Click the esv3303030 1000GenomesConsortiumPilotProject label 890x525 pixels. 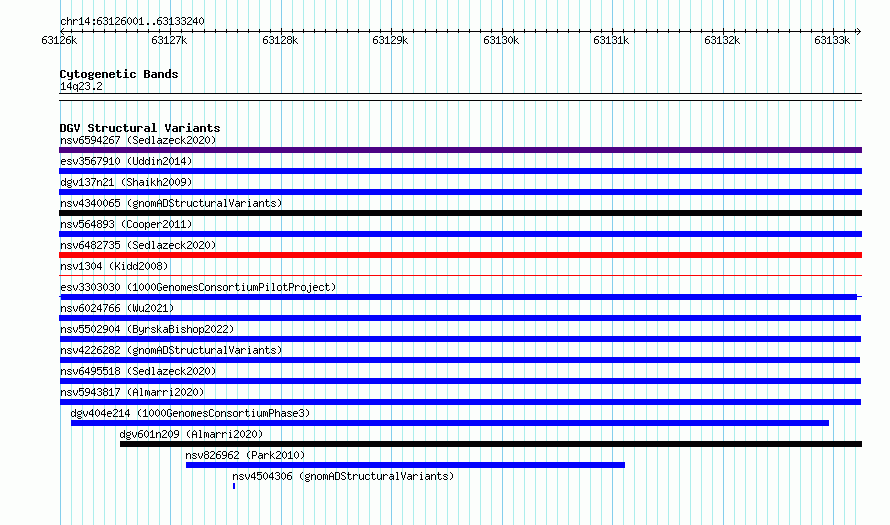point(198,287)
